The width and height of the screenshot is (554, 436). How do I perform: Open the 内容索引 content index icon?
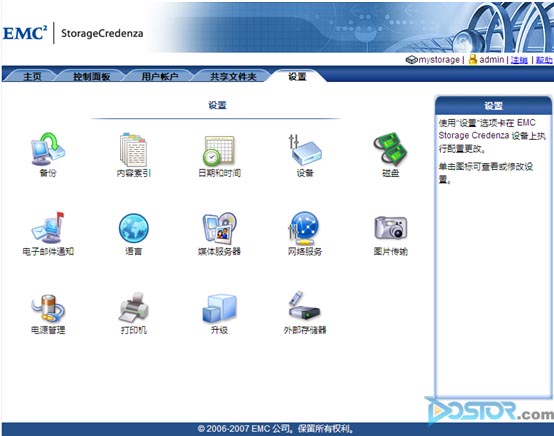tap(133, 149)
